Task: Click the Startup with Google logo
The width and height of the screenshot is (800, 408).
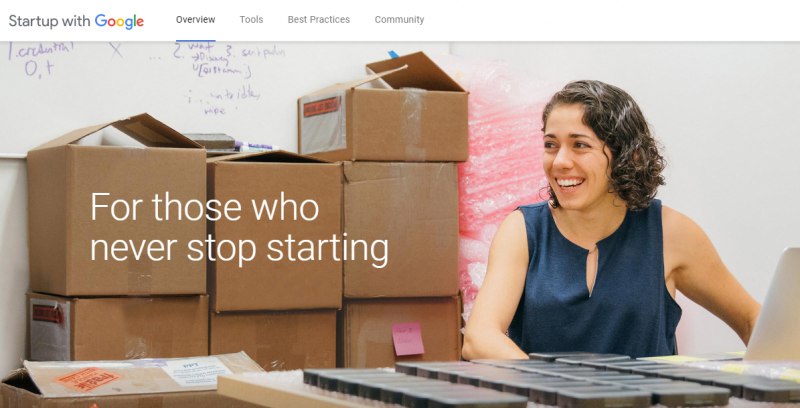Action: 76,21
